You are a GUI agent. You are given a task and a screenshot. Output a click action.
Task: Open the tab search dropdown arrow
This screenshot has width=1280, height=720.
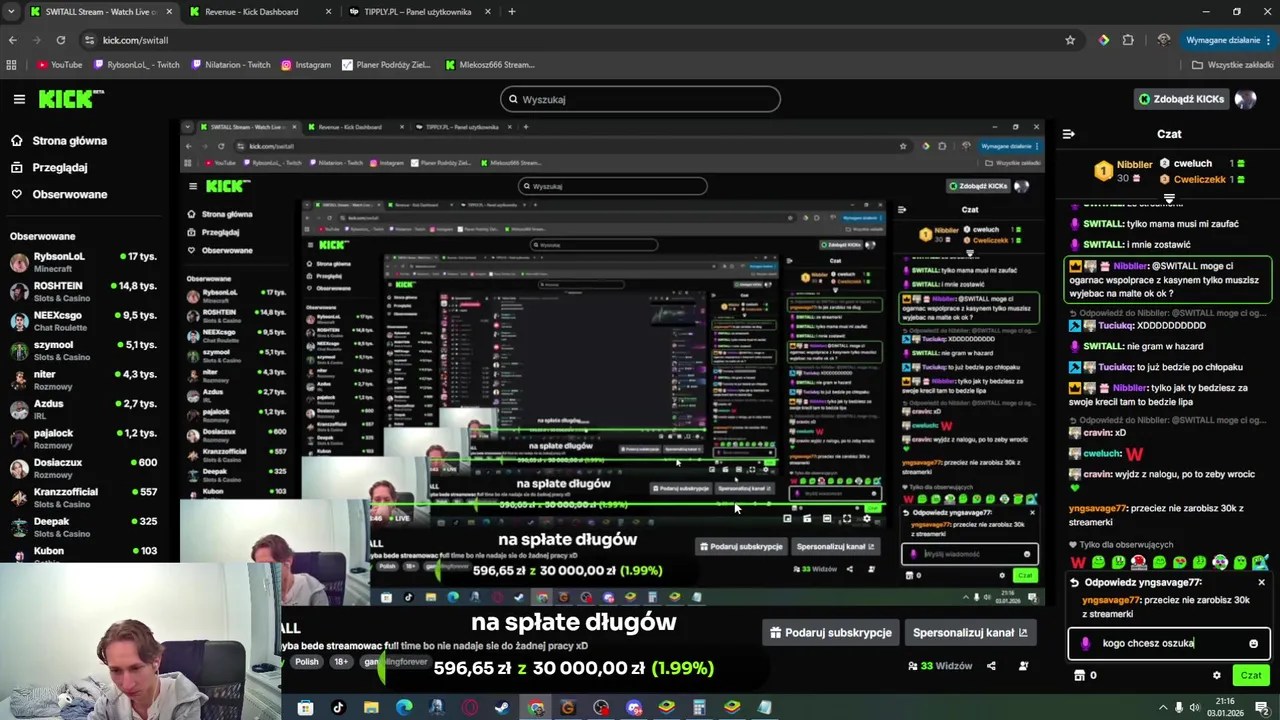pos(11,12)
